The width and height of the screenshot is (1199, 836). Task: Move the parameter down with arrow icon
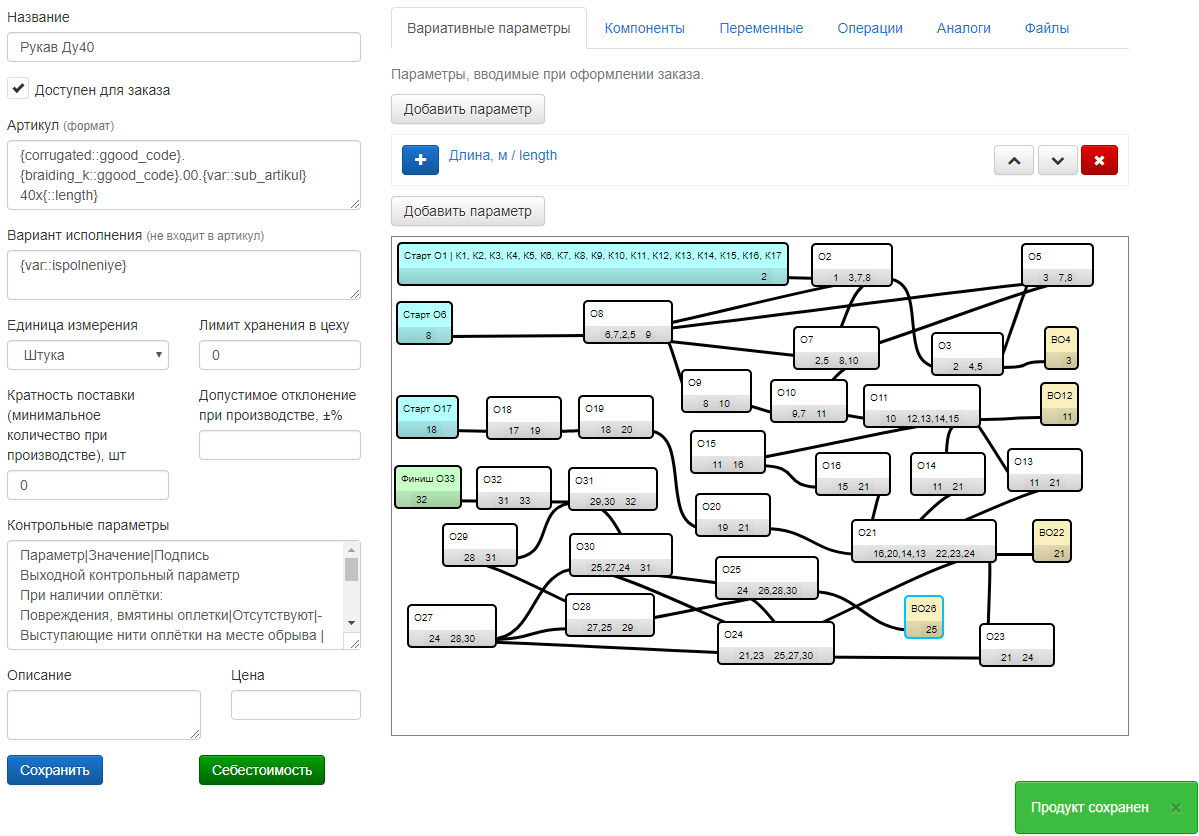tap(1057, 160)
